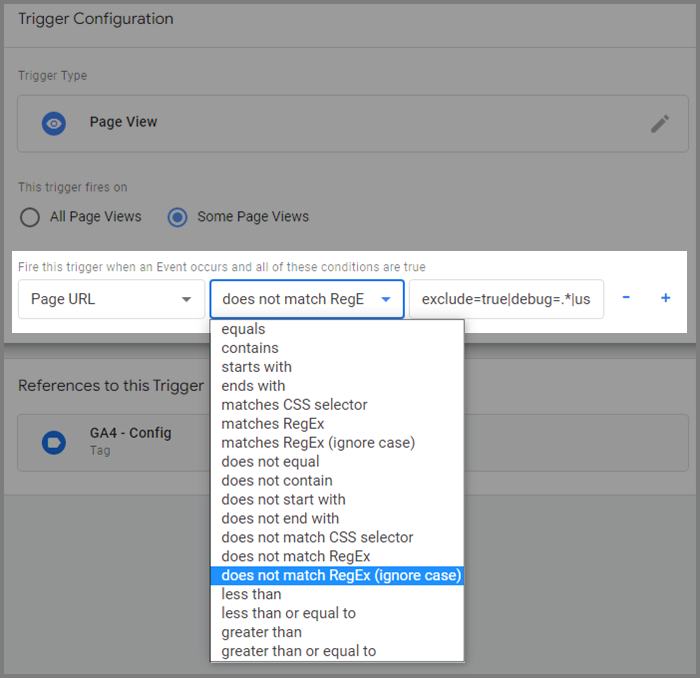700x678 pixels.
Task: Open the GA4 - Config tag reference
Action: click(353, 443)
